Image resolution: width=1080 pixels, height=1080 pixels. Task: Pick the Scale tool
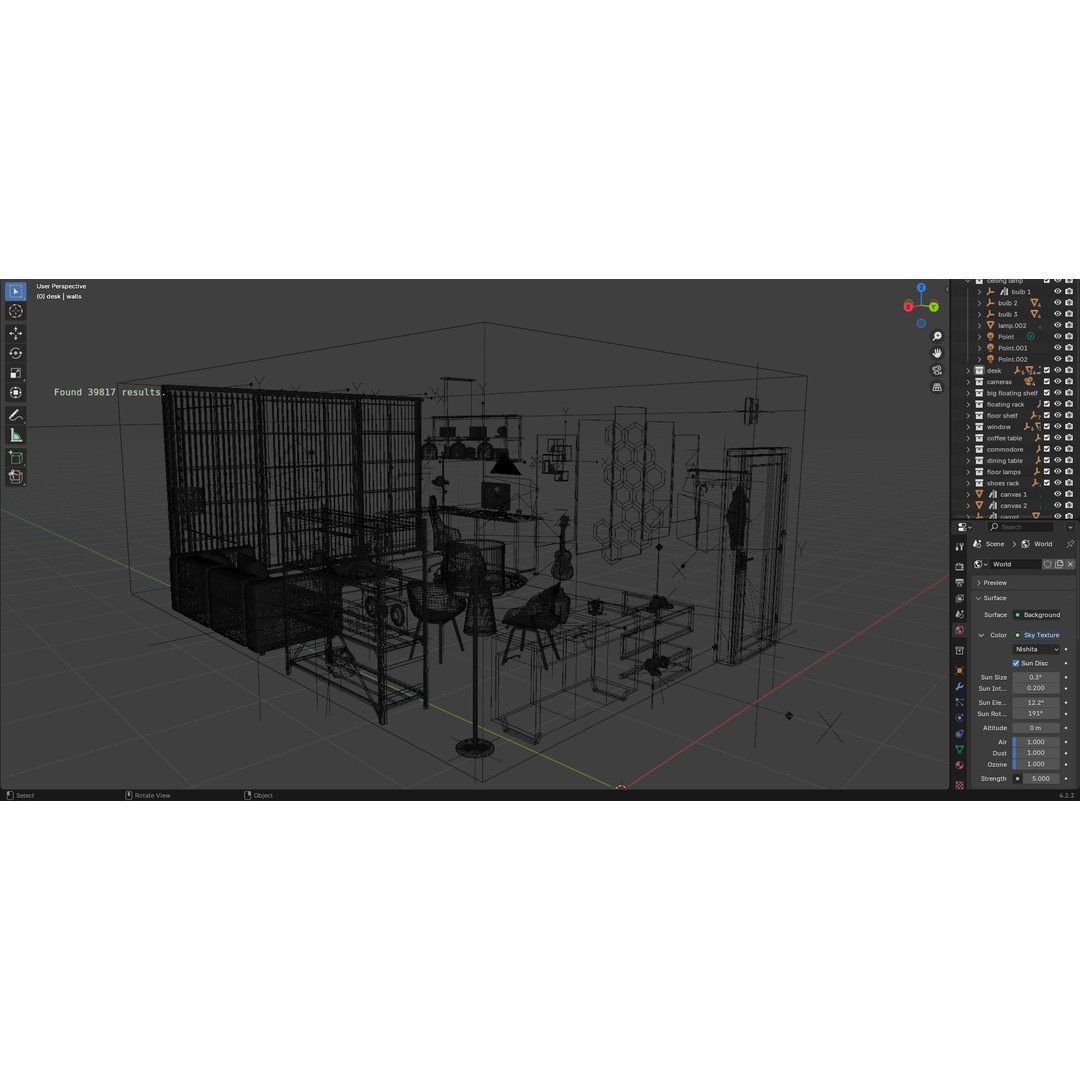(16, 373)
